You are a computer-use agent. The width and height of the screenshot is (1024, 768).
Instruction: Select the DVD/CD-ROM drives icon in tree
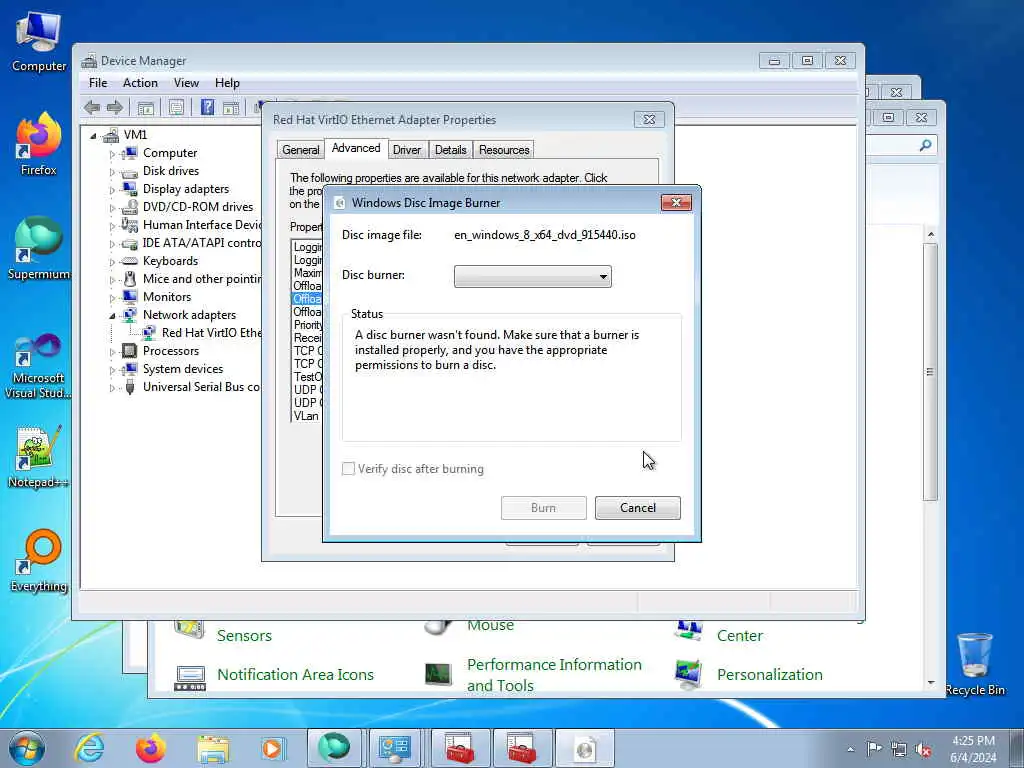pyautogui.click(x=129, y=207)
